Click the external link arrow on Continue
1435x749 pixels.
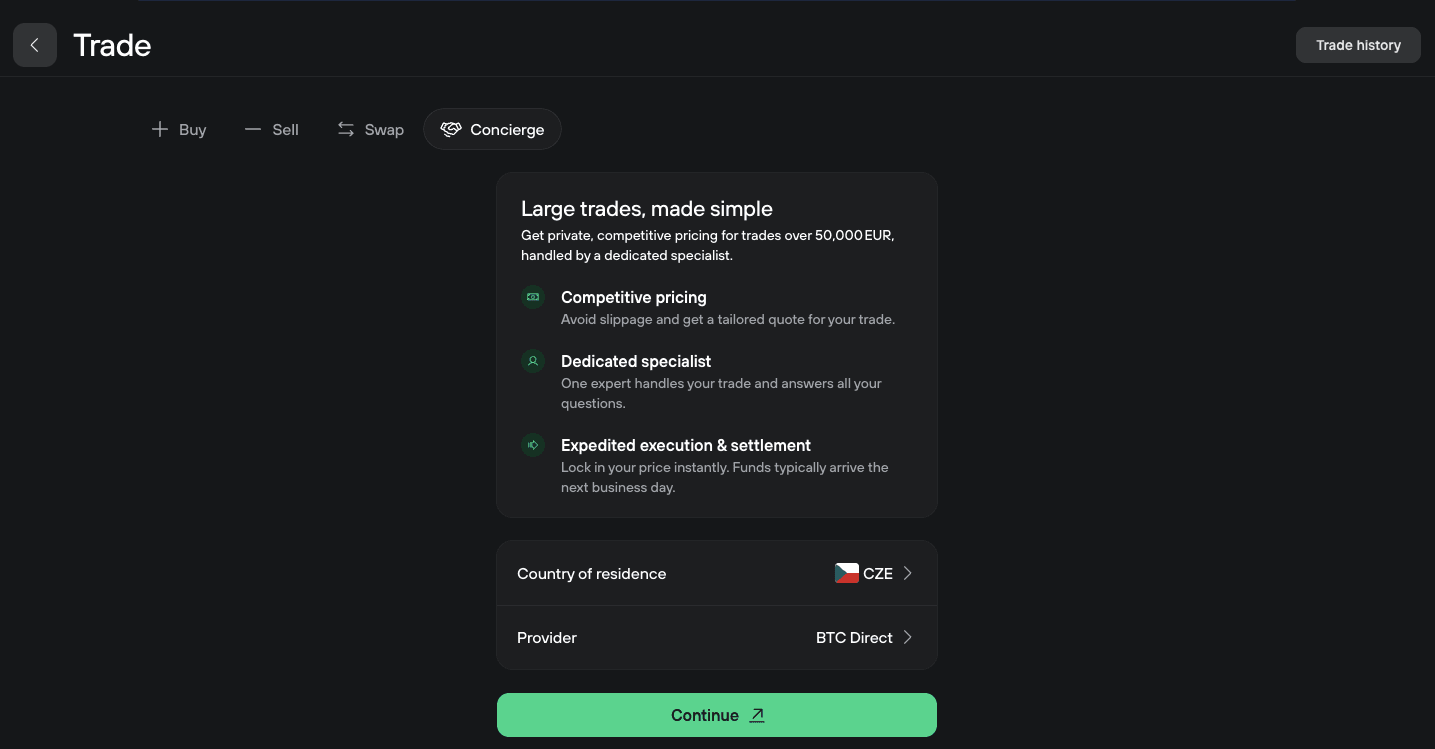click(x=757, y=715)
